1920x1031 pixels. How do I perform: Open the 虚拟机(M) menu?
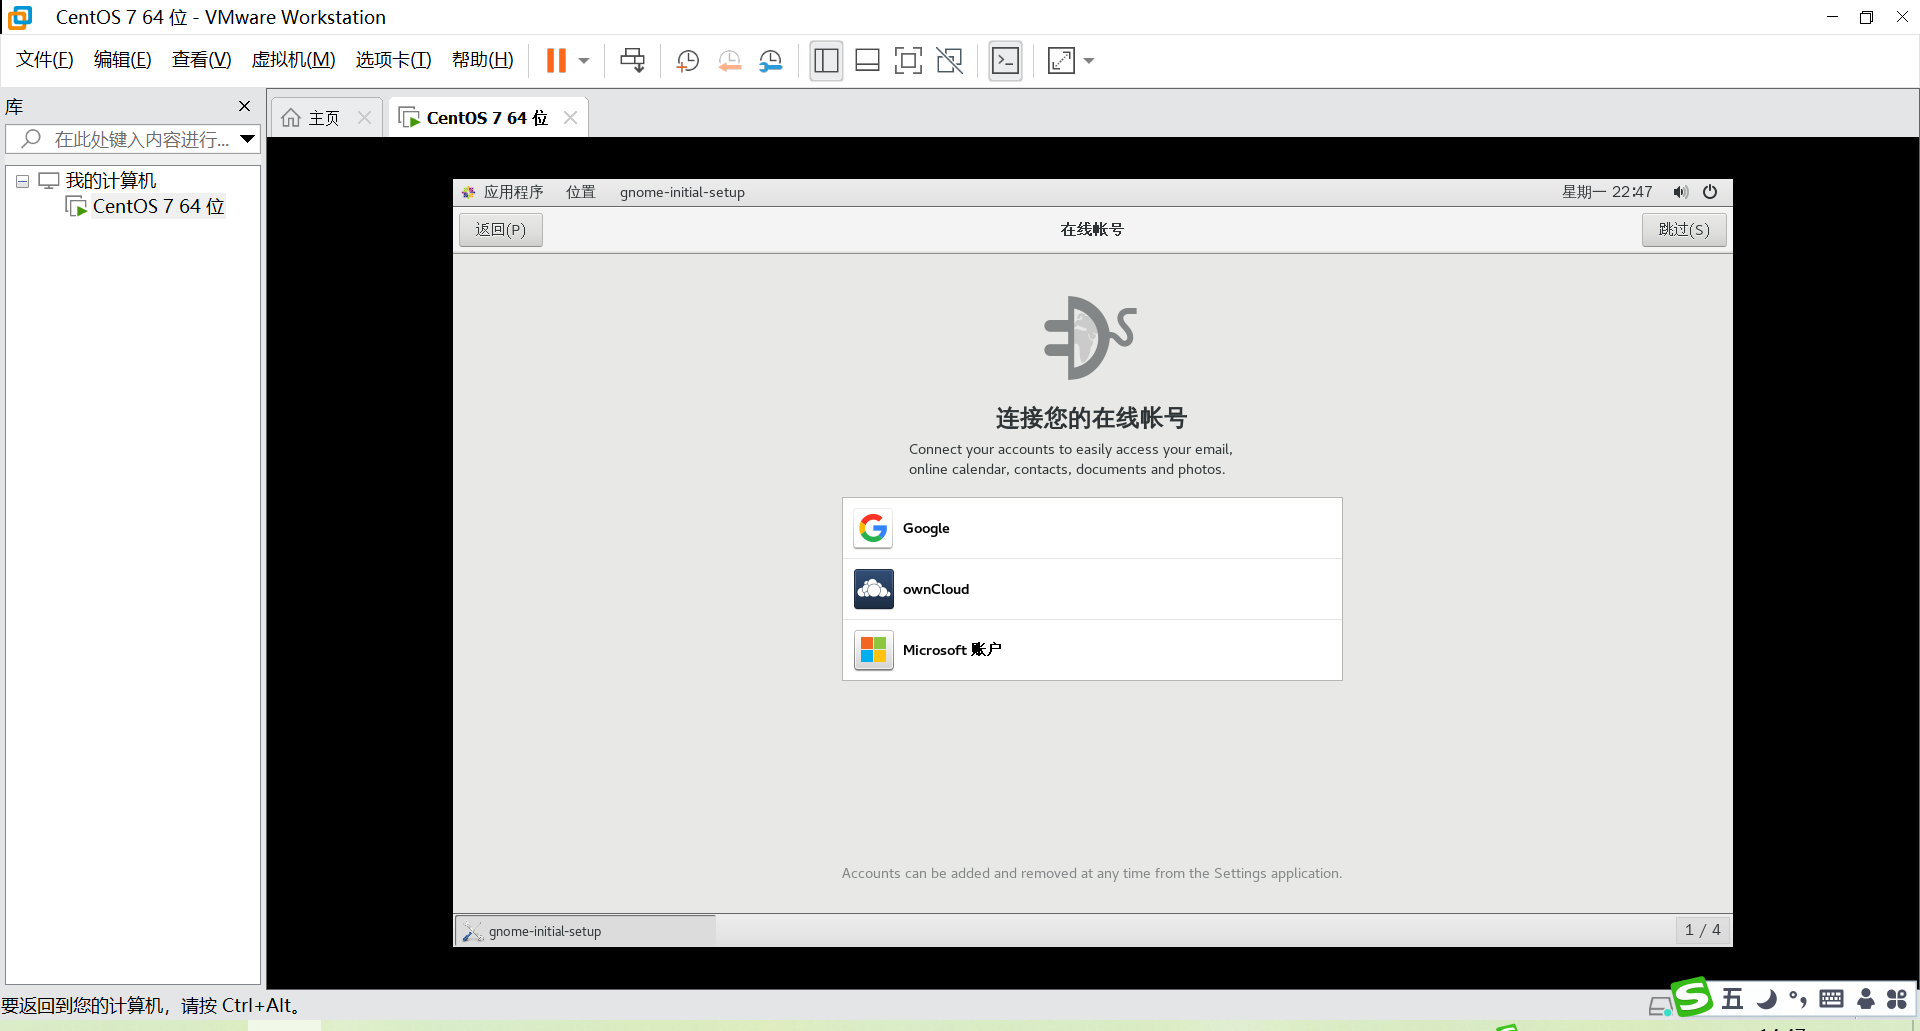[x=294, y=60]
